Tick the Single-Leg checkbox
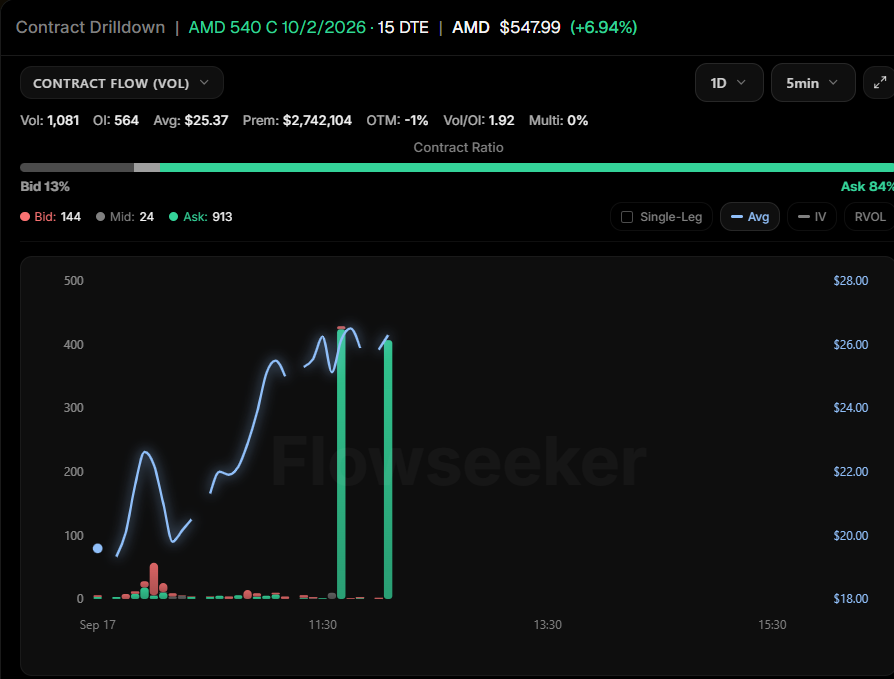The image size is (894, 679). (627, 217)
